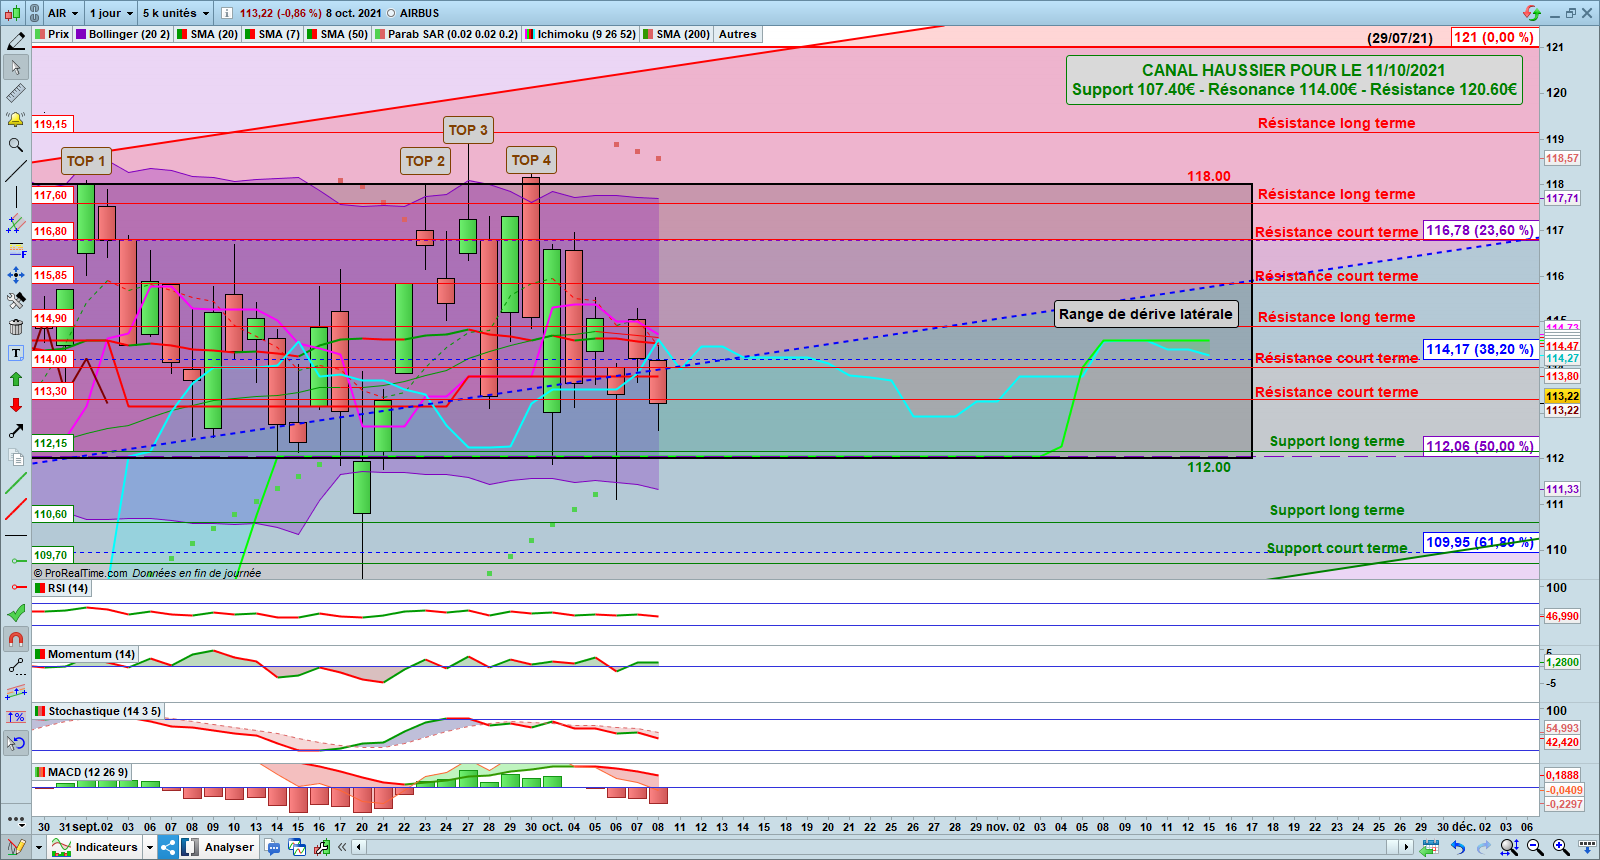Toggle the Stochastique (14 3 5) panel label

[x=98, y=711]
